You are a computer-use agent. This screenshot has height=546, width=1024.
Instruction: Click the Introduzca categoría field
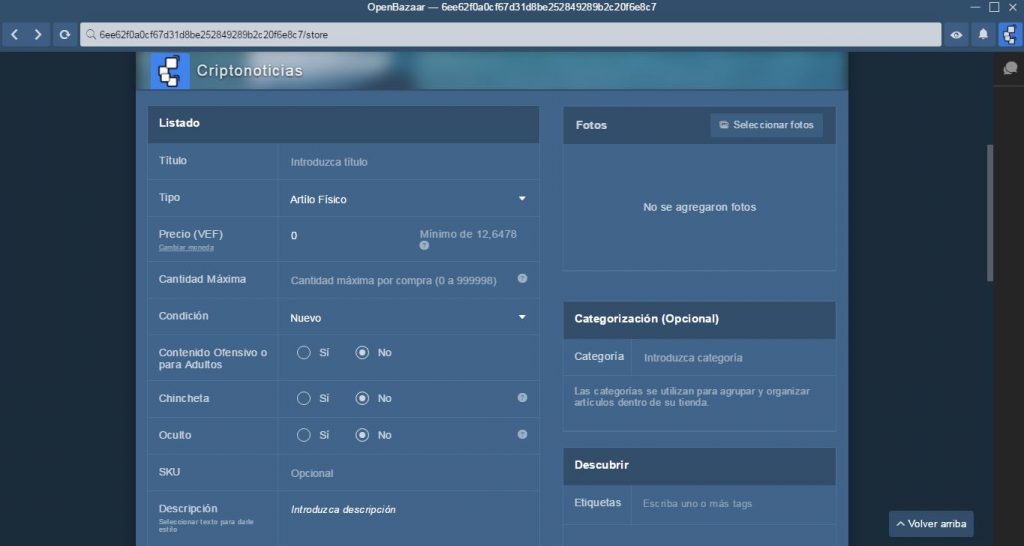(x=733, y=358)
